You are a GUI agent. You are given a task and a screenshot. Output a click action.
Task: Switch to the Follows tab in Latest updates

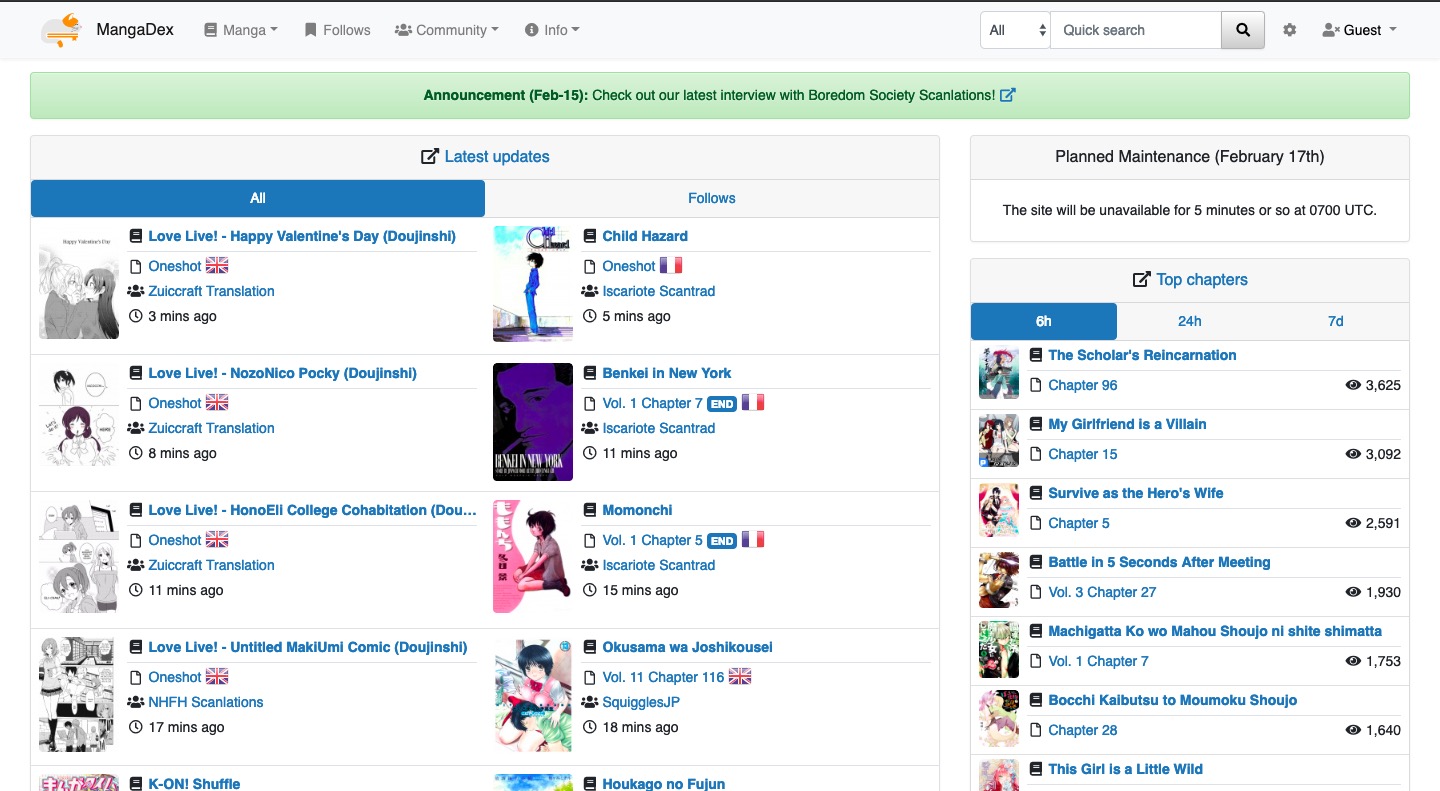(x=712, y=198)
